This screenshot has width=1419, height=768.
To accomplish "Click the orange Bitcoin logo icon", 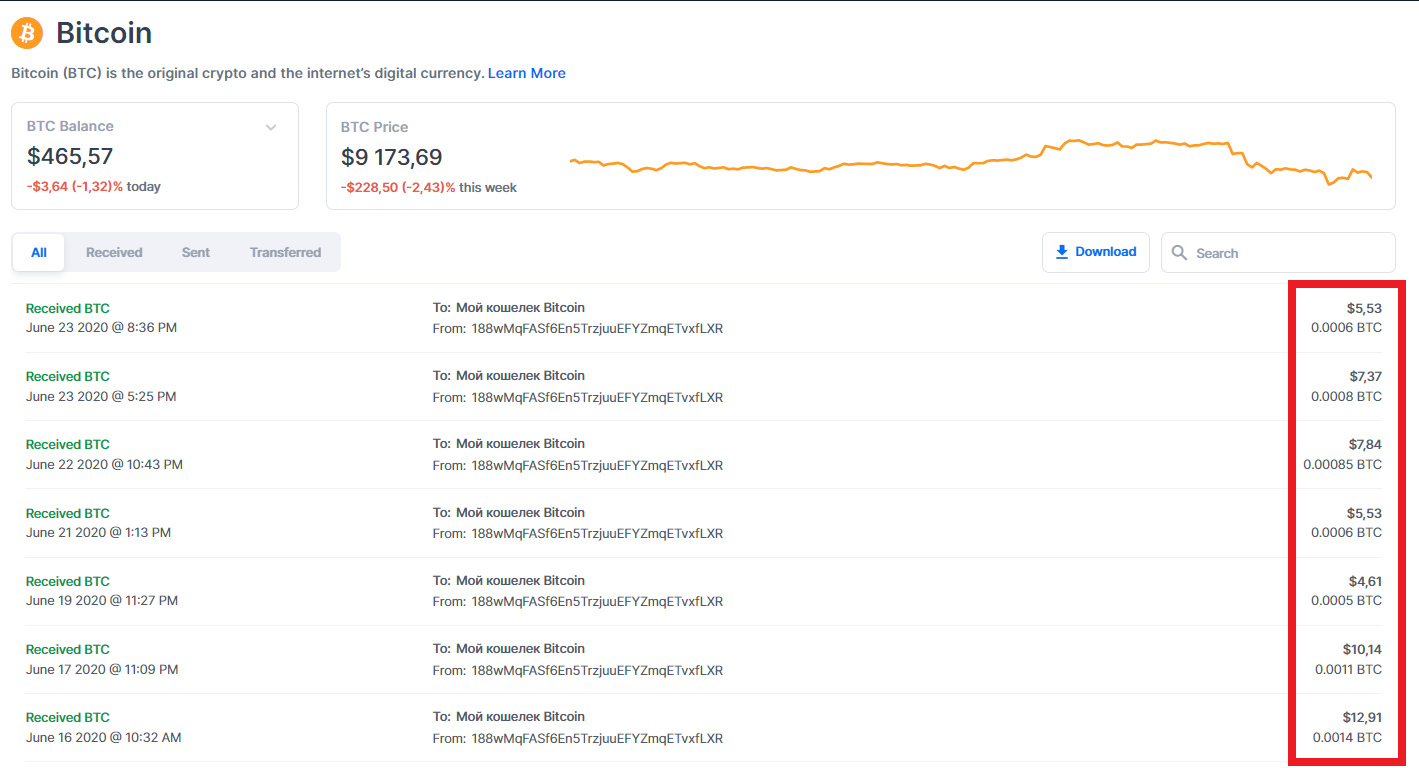I will (x=27, y=33).
